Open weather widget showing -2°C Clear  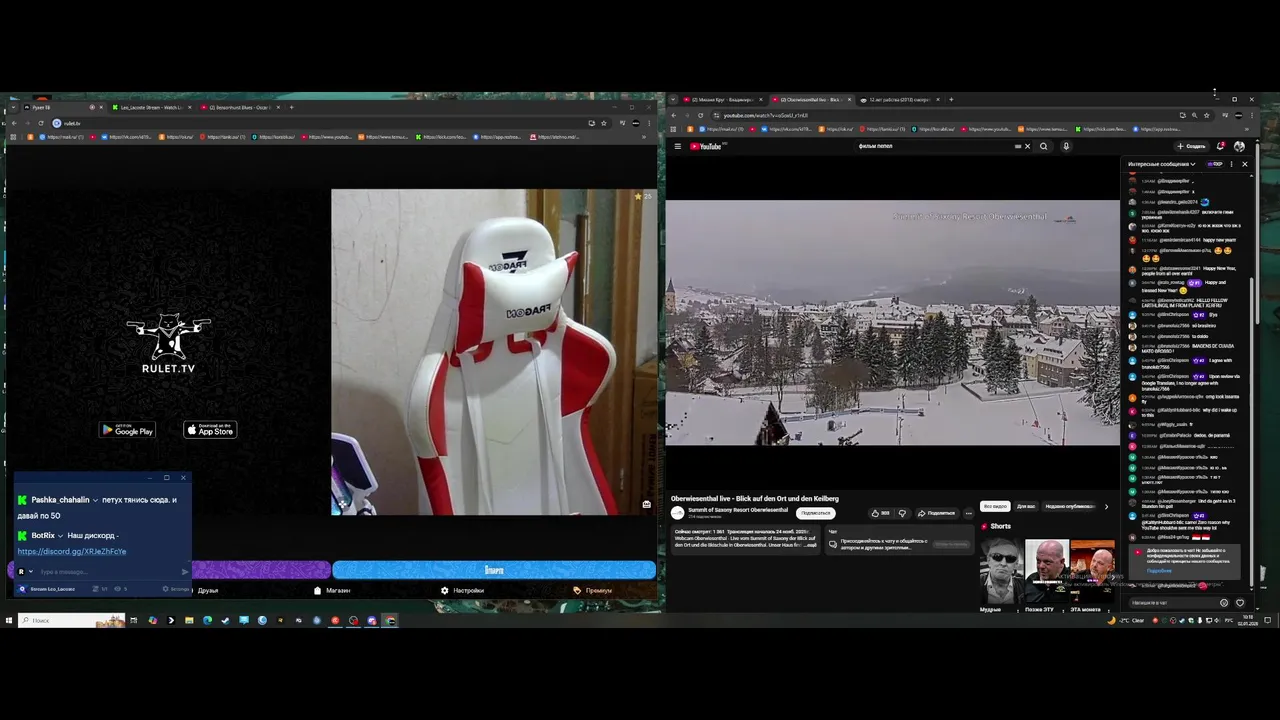(1127, 620)
